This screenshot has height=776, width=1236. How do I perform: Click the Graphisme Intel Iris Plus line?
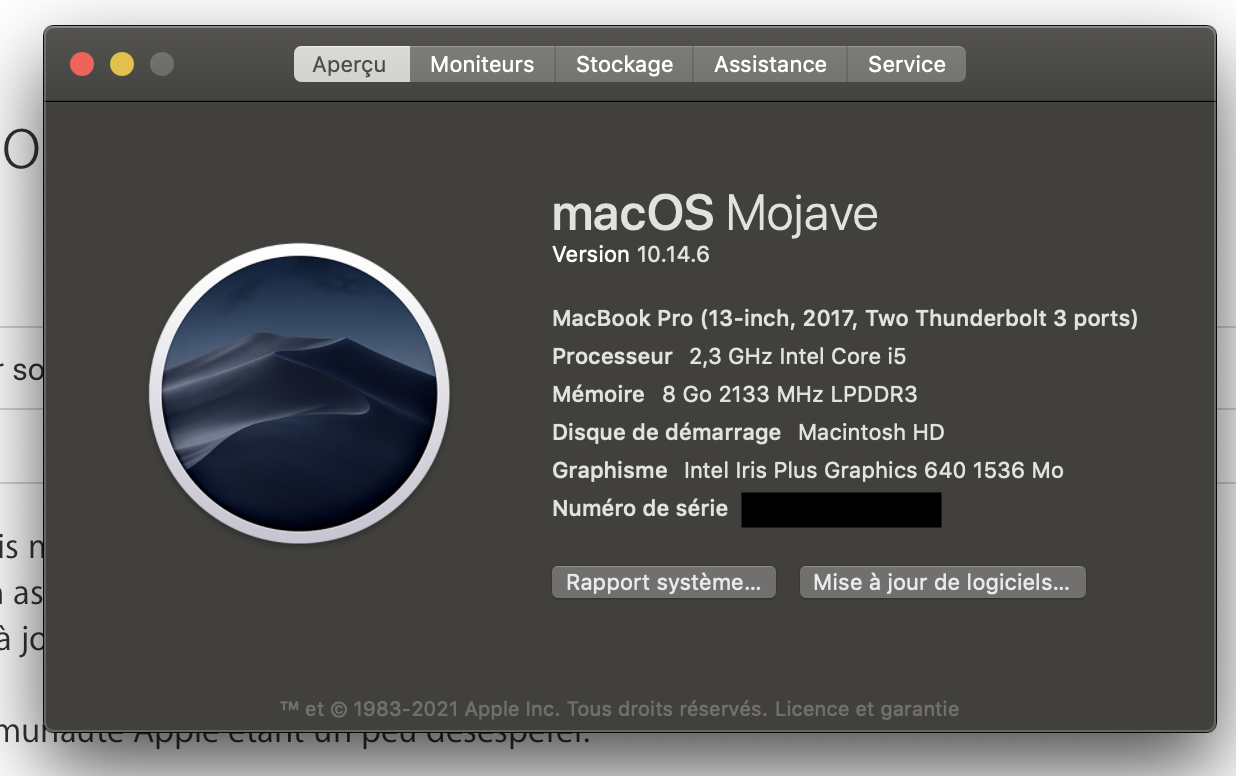click(x=808, y=470)
